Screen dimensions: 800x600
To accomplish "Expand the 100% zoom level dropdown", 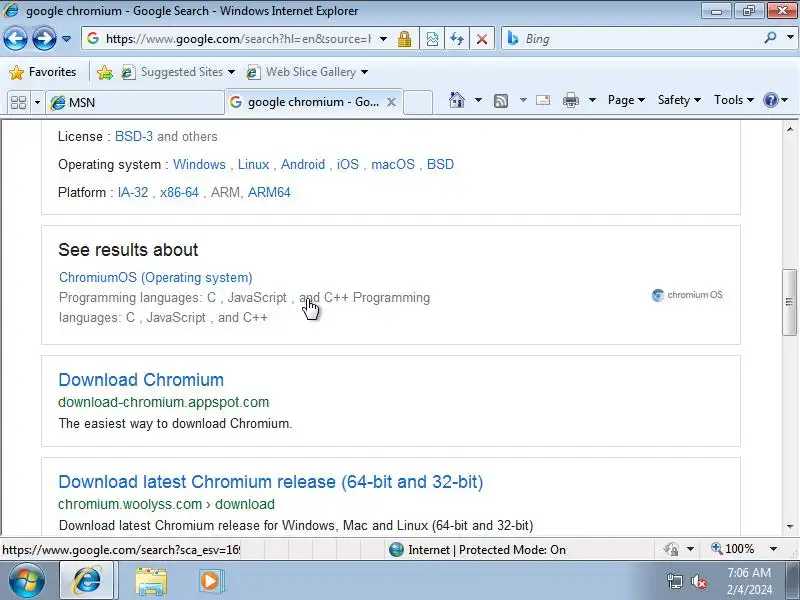I will pos(773,549).
